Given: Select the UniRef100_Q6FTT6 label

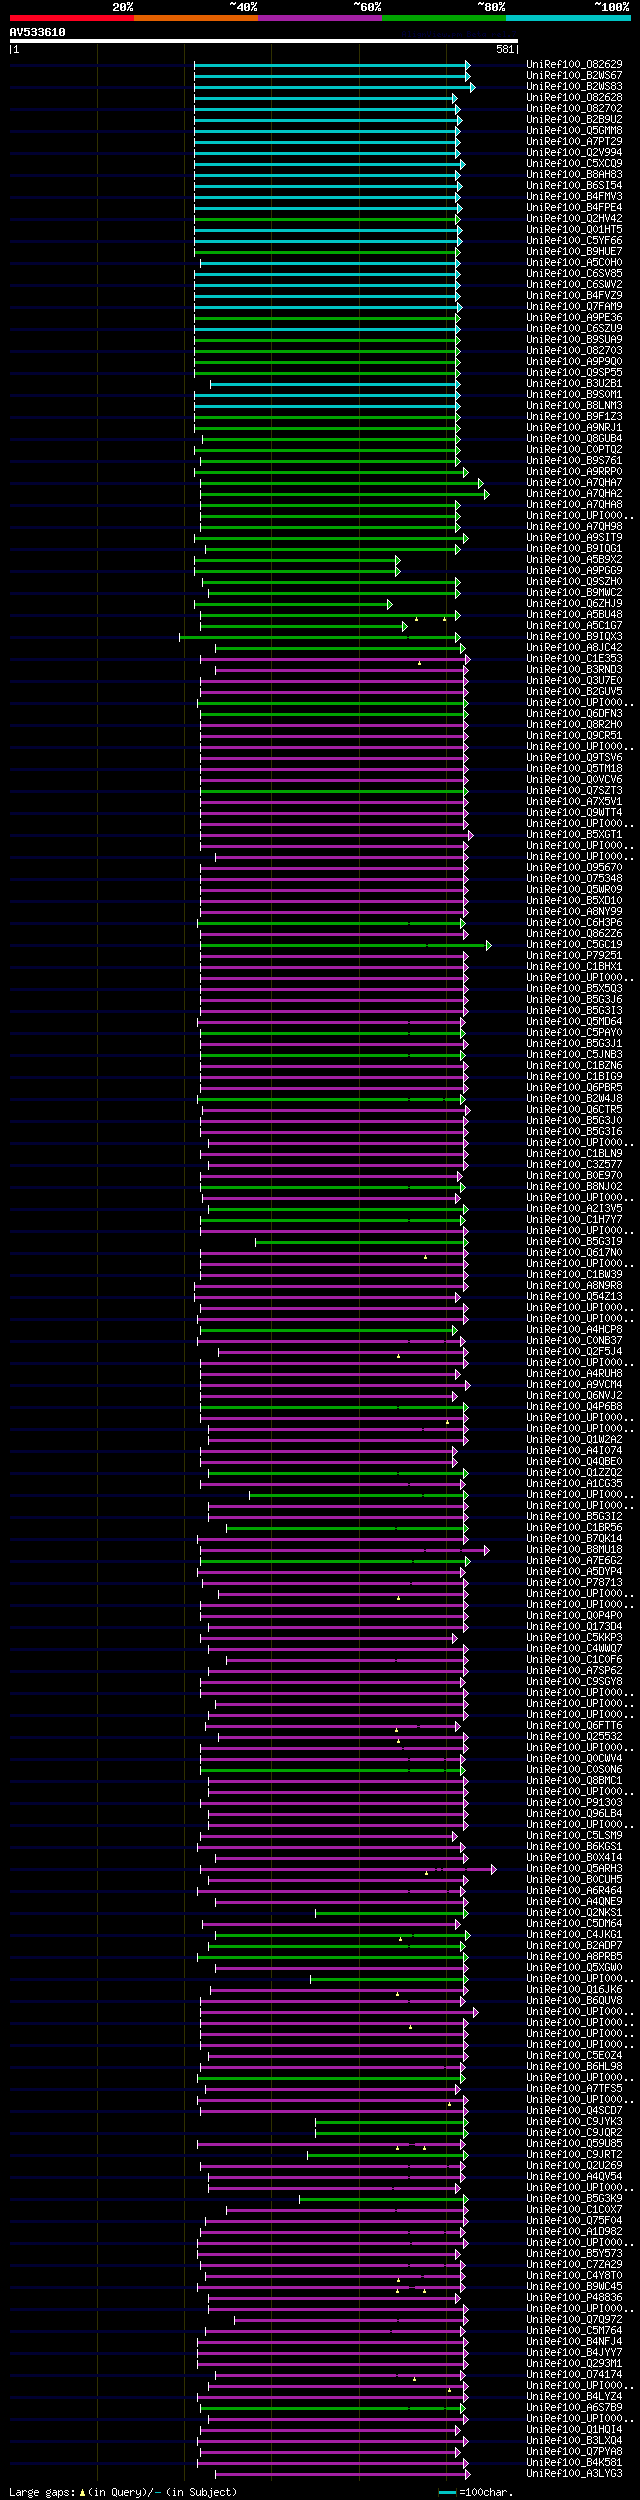Looking at the screenshot, I should pos(574,1726).
